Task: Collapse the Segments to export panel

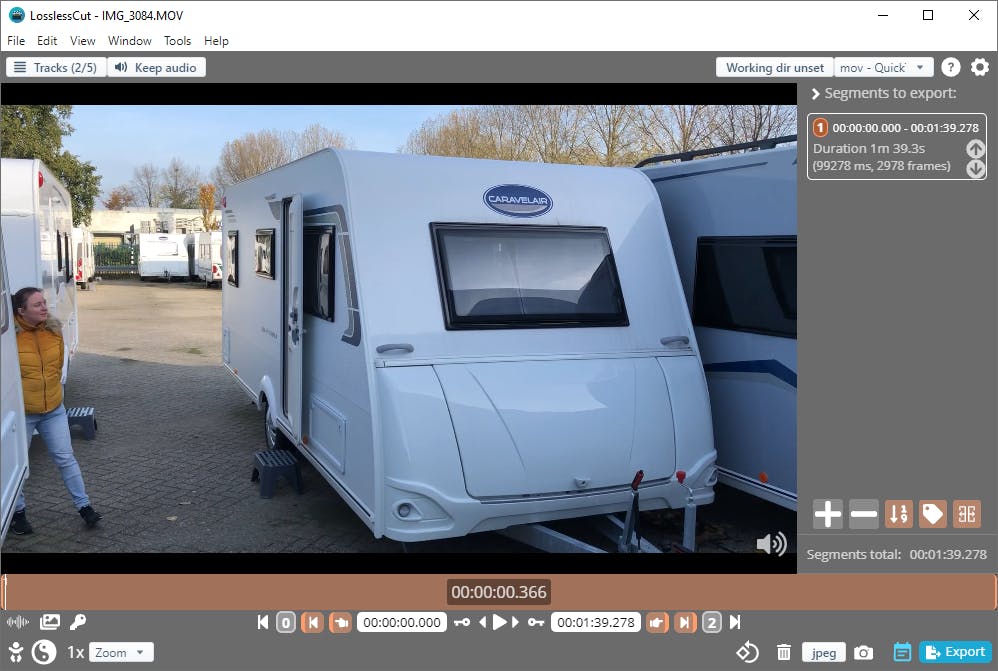Action: point(815,94)
